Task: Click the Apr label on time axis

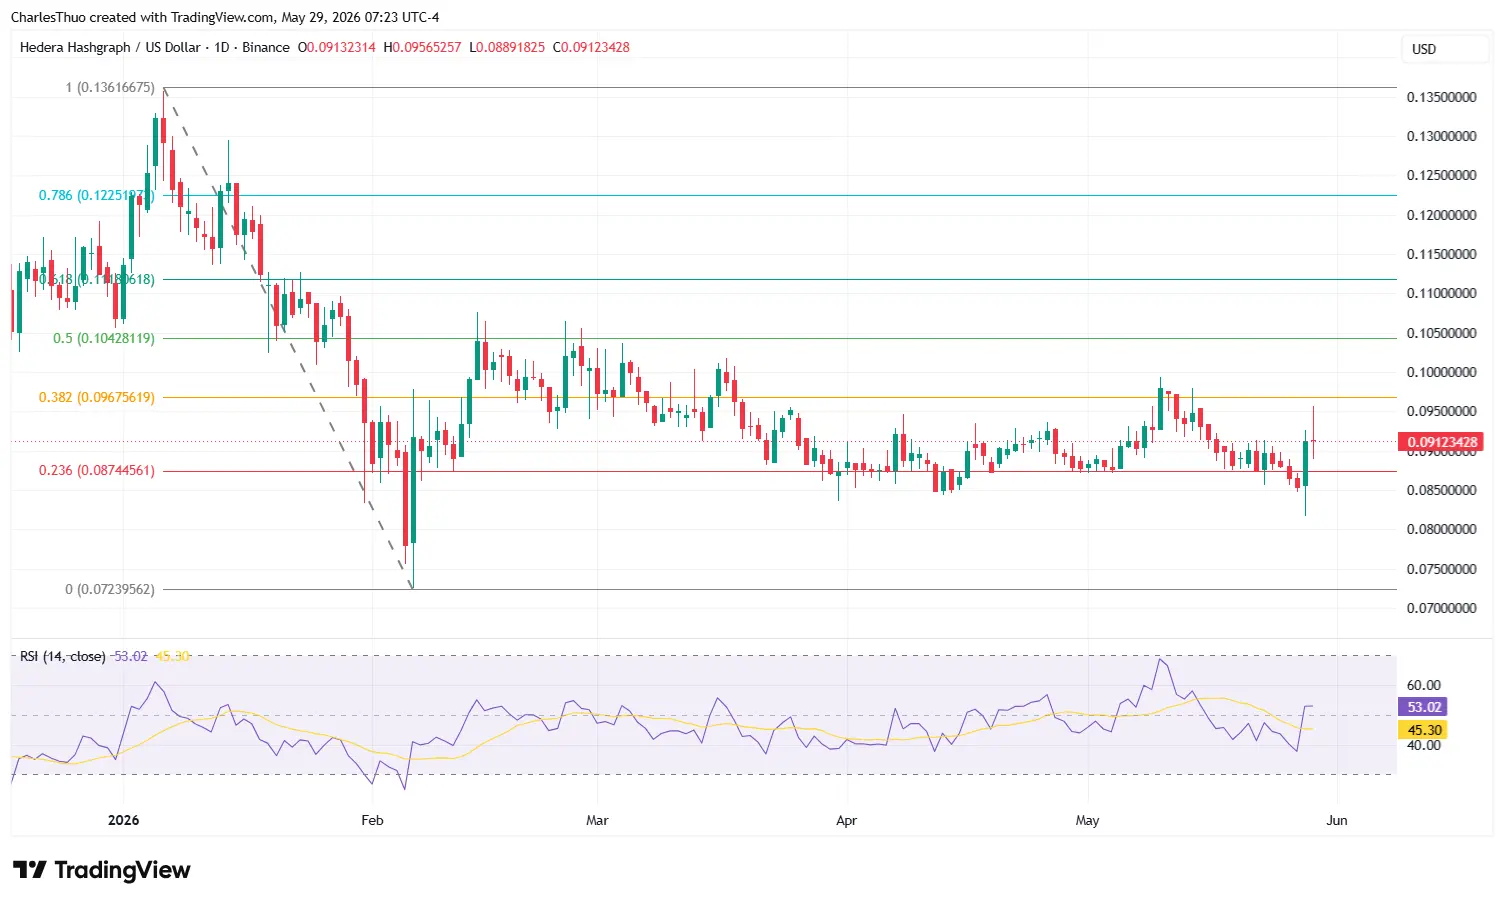Action: [x=846, y=820]
